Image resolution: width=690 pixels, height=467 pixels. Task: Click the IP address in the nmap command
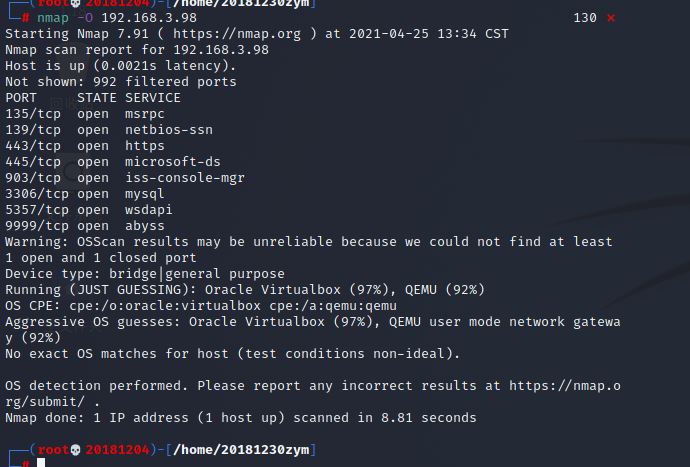[148, 18]
